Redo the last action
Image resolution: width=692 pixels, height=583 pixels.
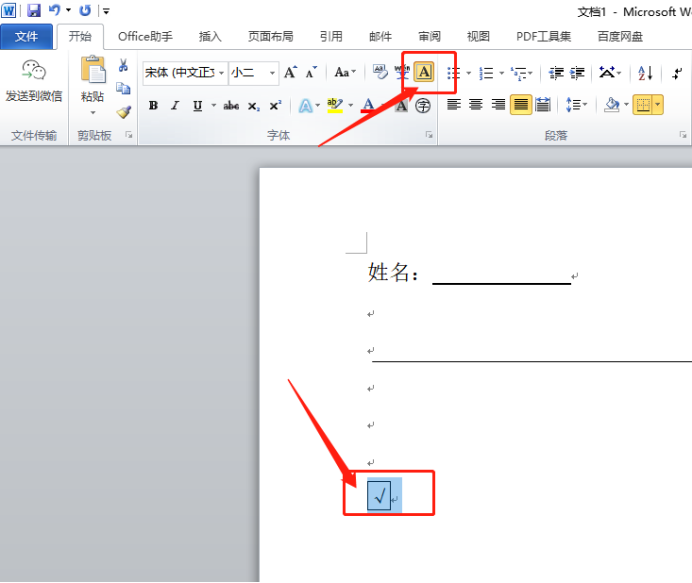[85, 10]
